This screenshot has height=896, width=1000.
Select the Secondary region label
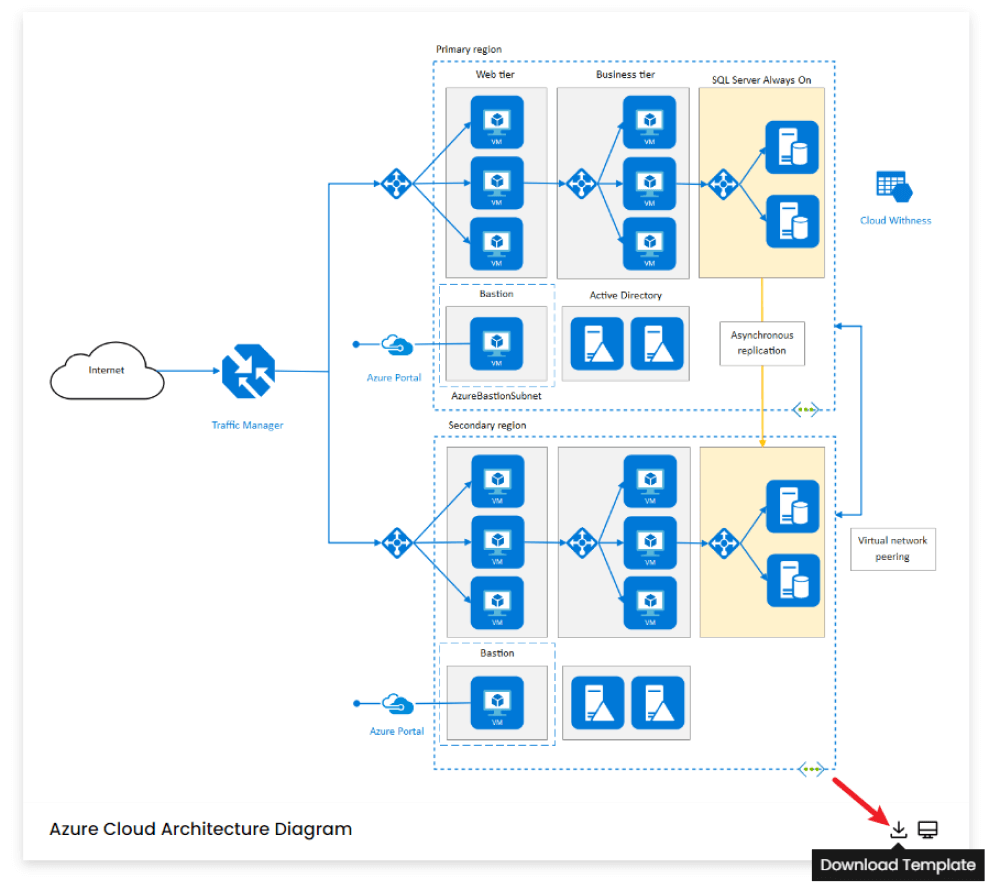pyautogui.click(x=487, y=425)
